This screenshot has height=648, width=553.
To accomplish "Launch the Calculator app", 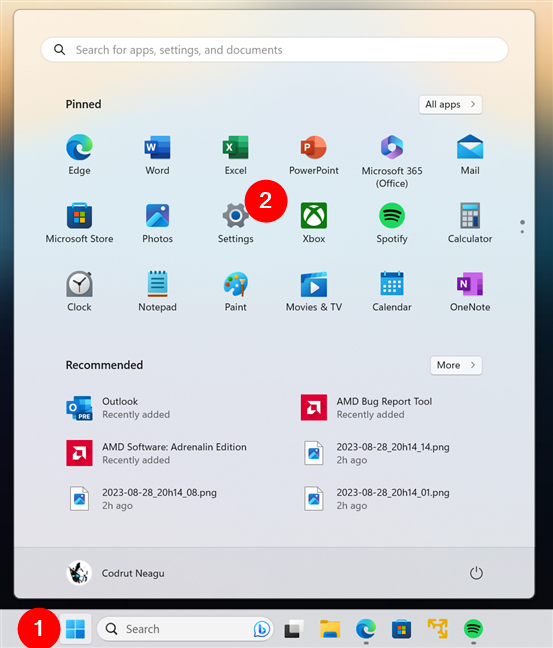I will (x=470, y=224).
